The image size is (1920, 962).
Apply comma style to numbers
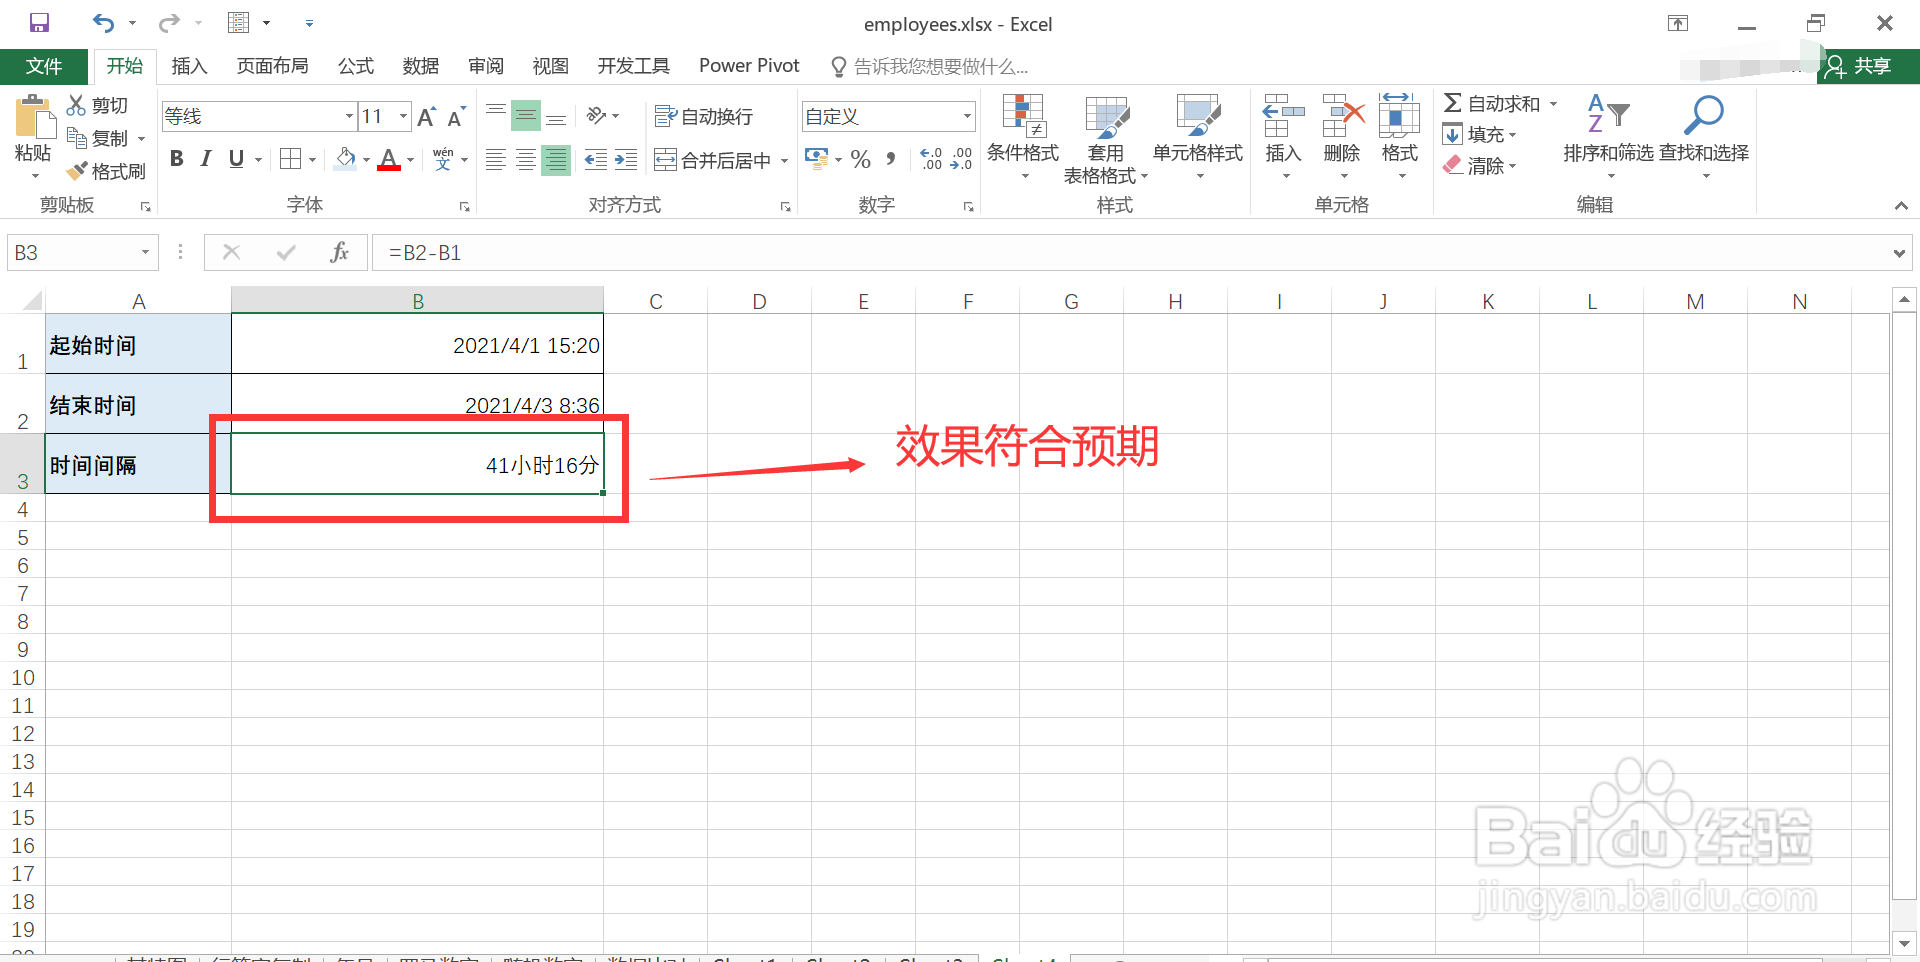pos(890,158)
